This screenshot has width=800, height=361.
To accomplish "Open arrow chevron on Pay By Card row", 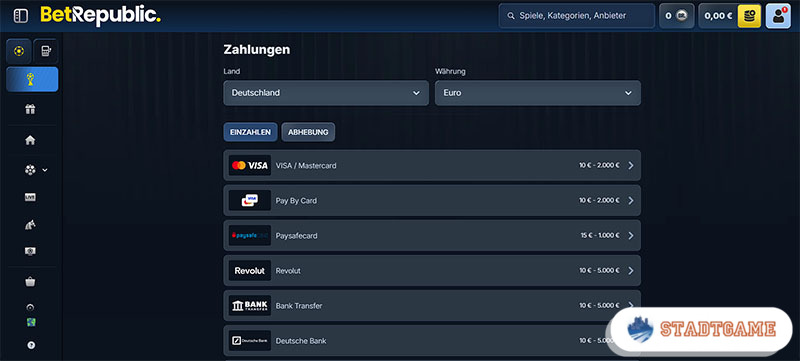I will tap(631, 200).
